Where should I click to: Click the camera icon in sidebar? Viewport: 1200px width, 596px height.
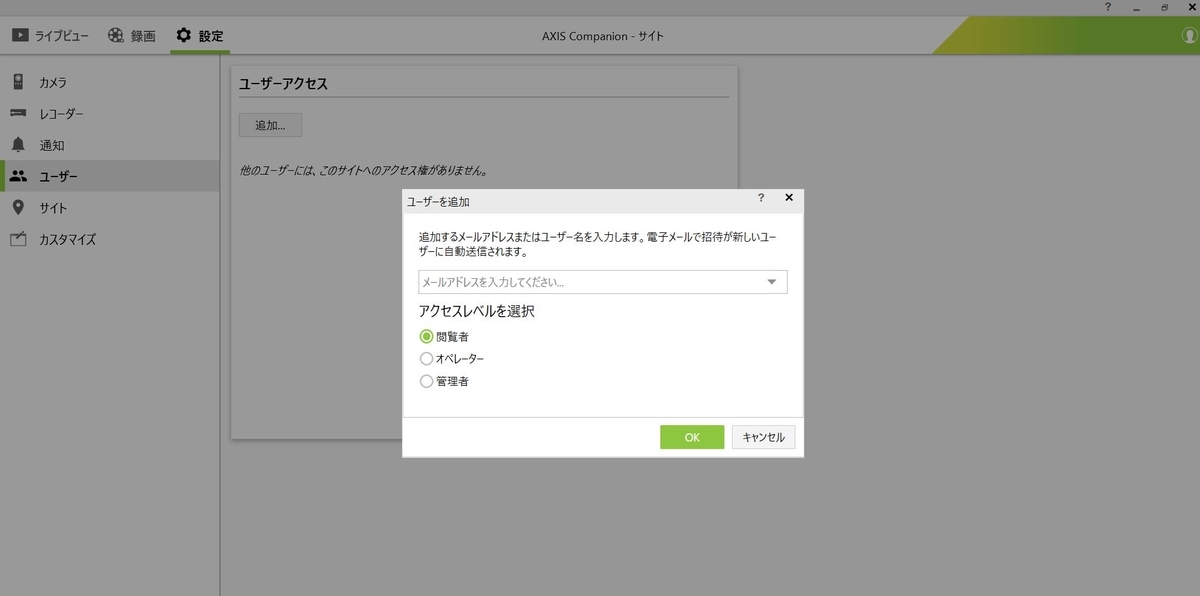click(18, 82)
